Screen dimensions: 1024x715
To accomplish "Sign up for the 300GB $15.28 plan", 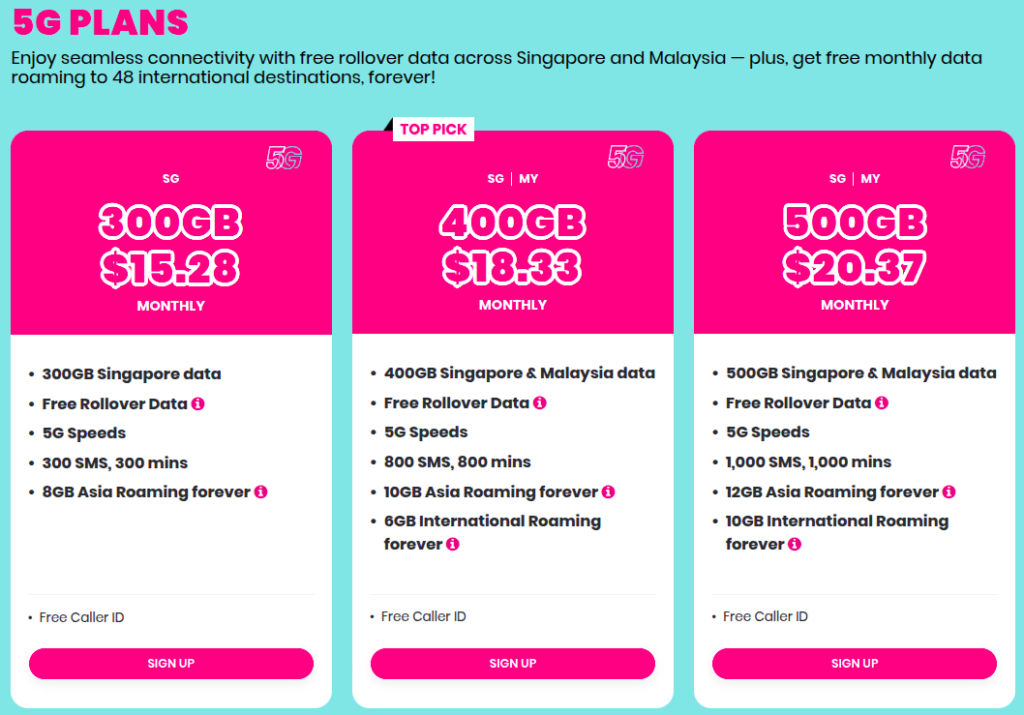I will [x=171, y=663].
